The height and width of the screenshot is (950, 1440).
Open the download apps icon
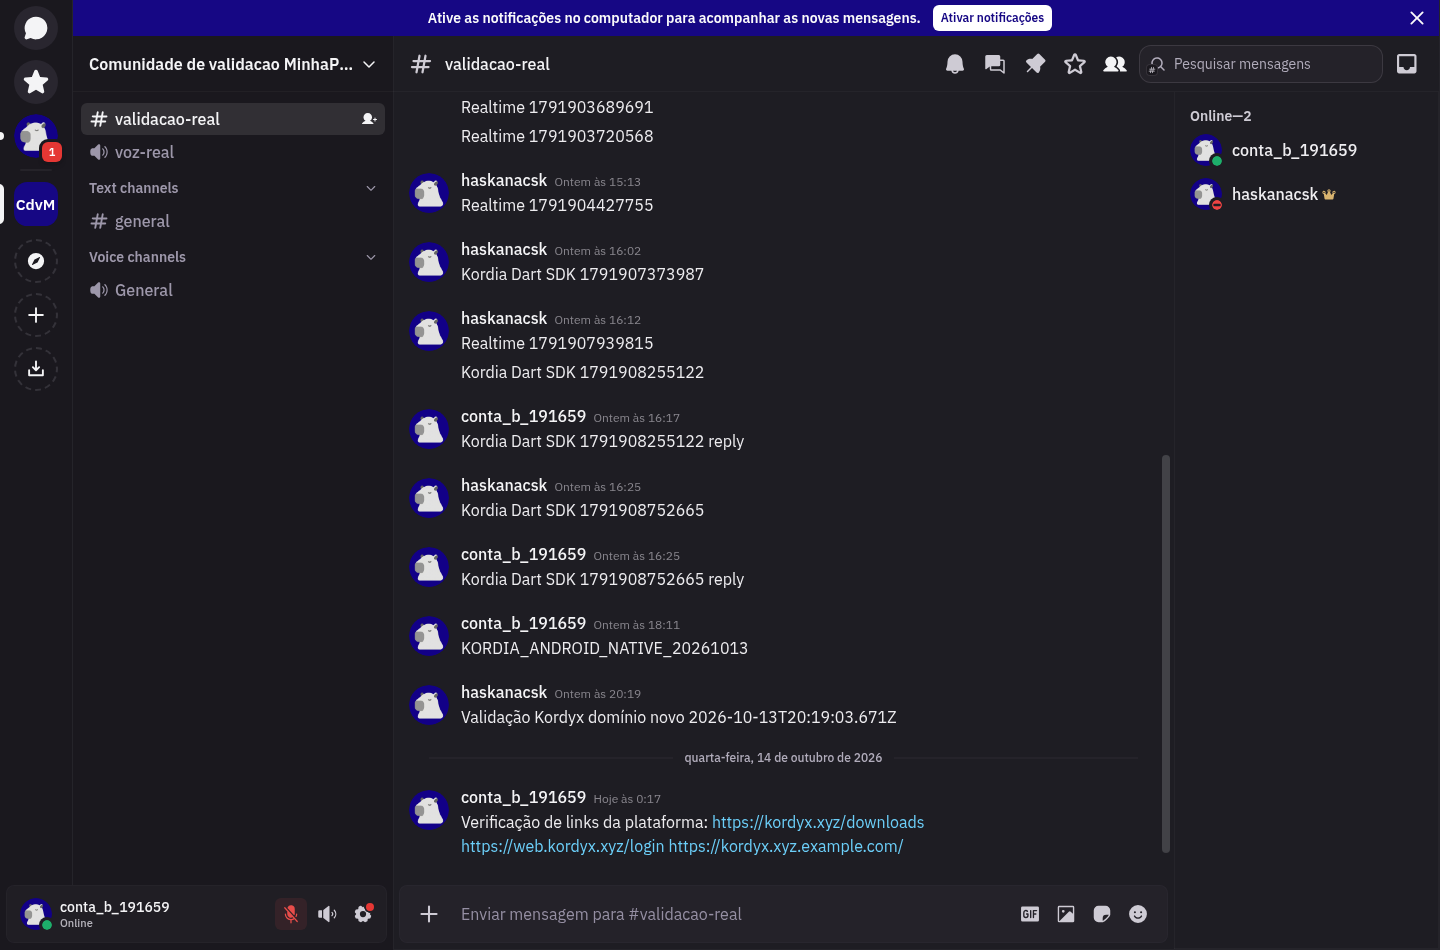pyautogui.click(x=36, y=369)
